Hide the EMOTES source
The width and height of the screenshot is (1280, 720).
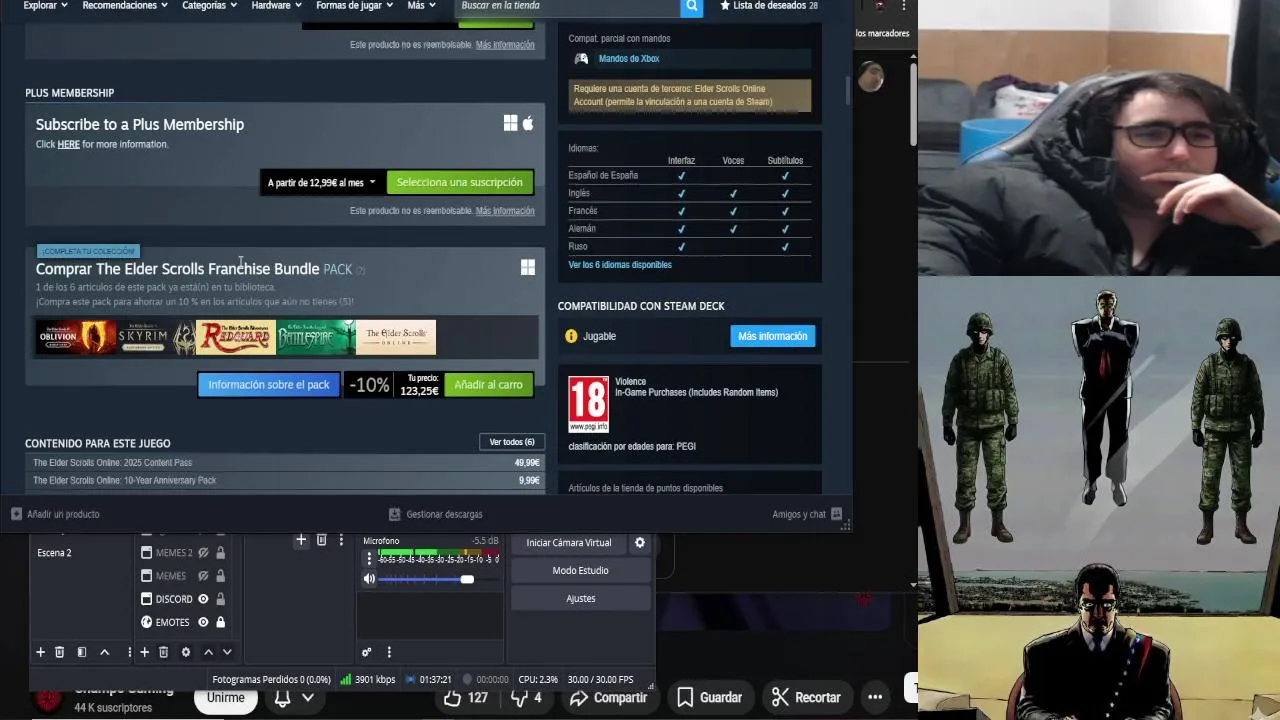203,622
